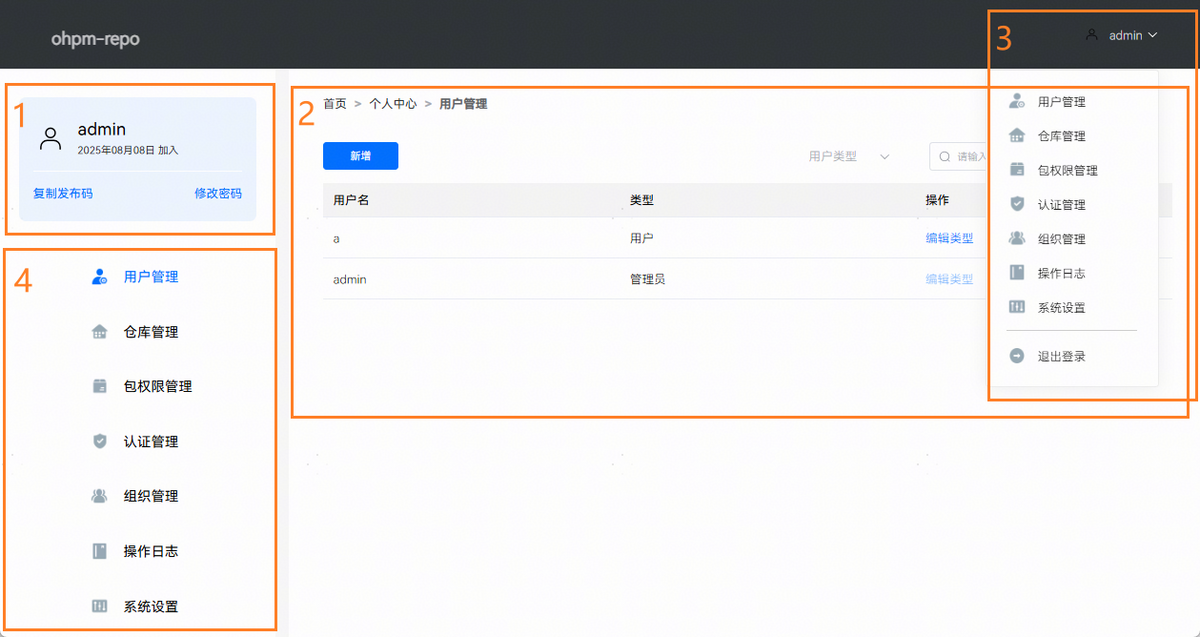1200x637 pixels.
Task: Select 仓库管理 from the admin dropdown menu
Action: pyautogui.click(x=1061, y=136)
